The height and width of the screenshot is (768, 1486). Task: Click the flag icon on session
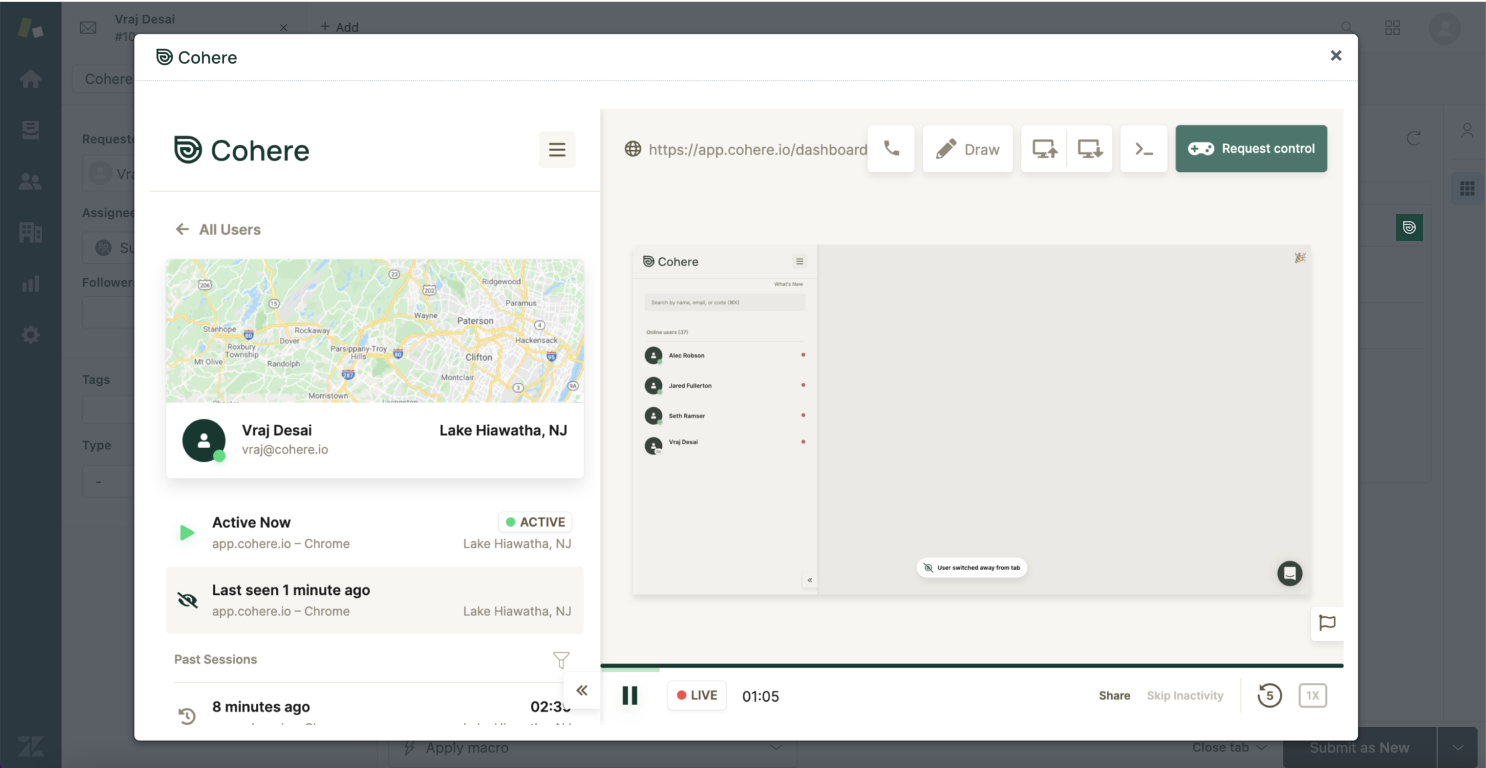coord(1327,623)
